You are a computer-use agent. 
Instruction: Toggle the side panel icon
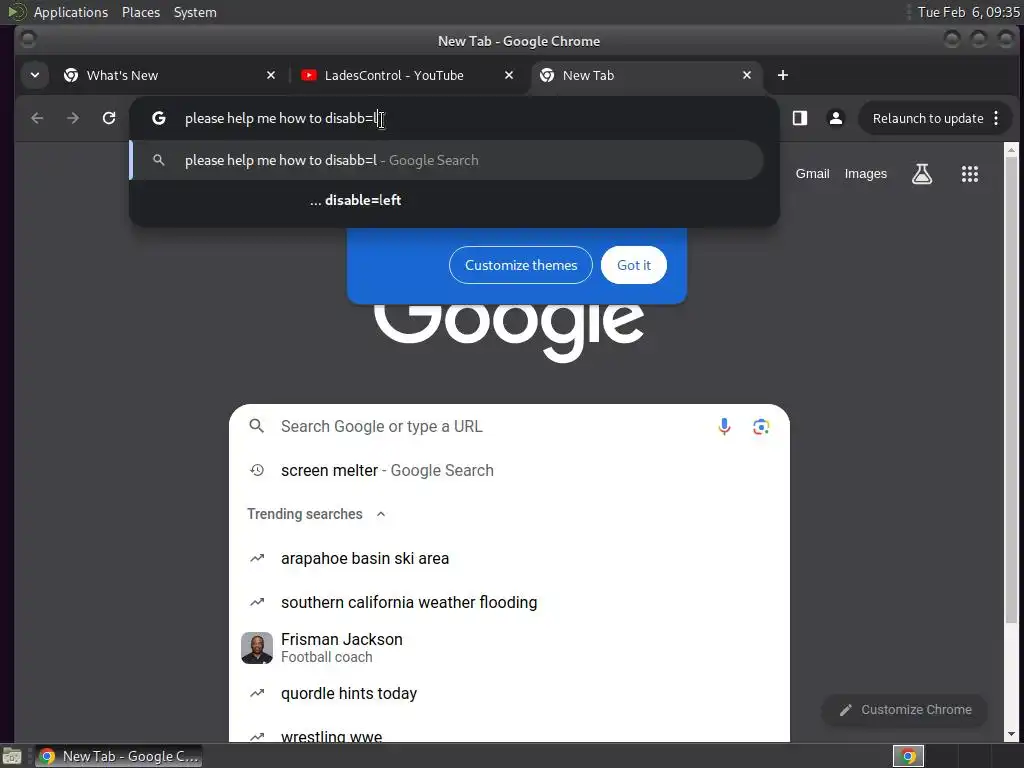tap(800, 118)
